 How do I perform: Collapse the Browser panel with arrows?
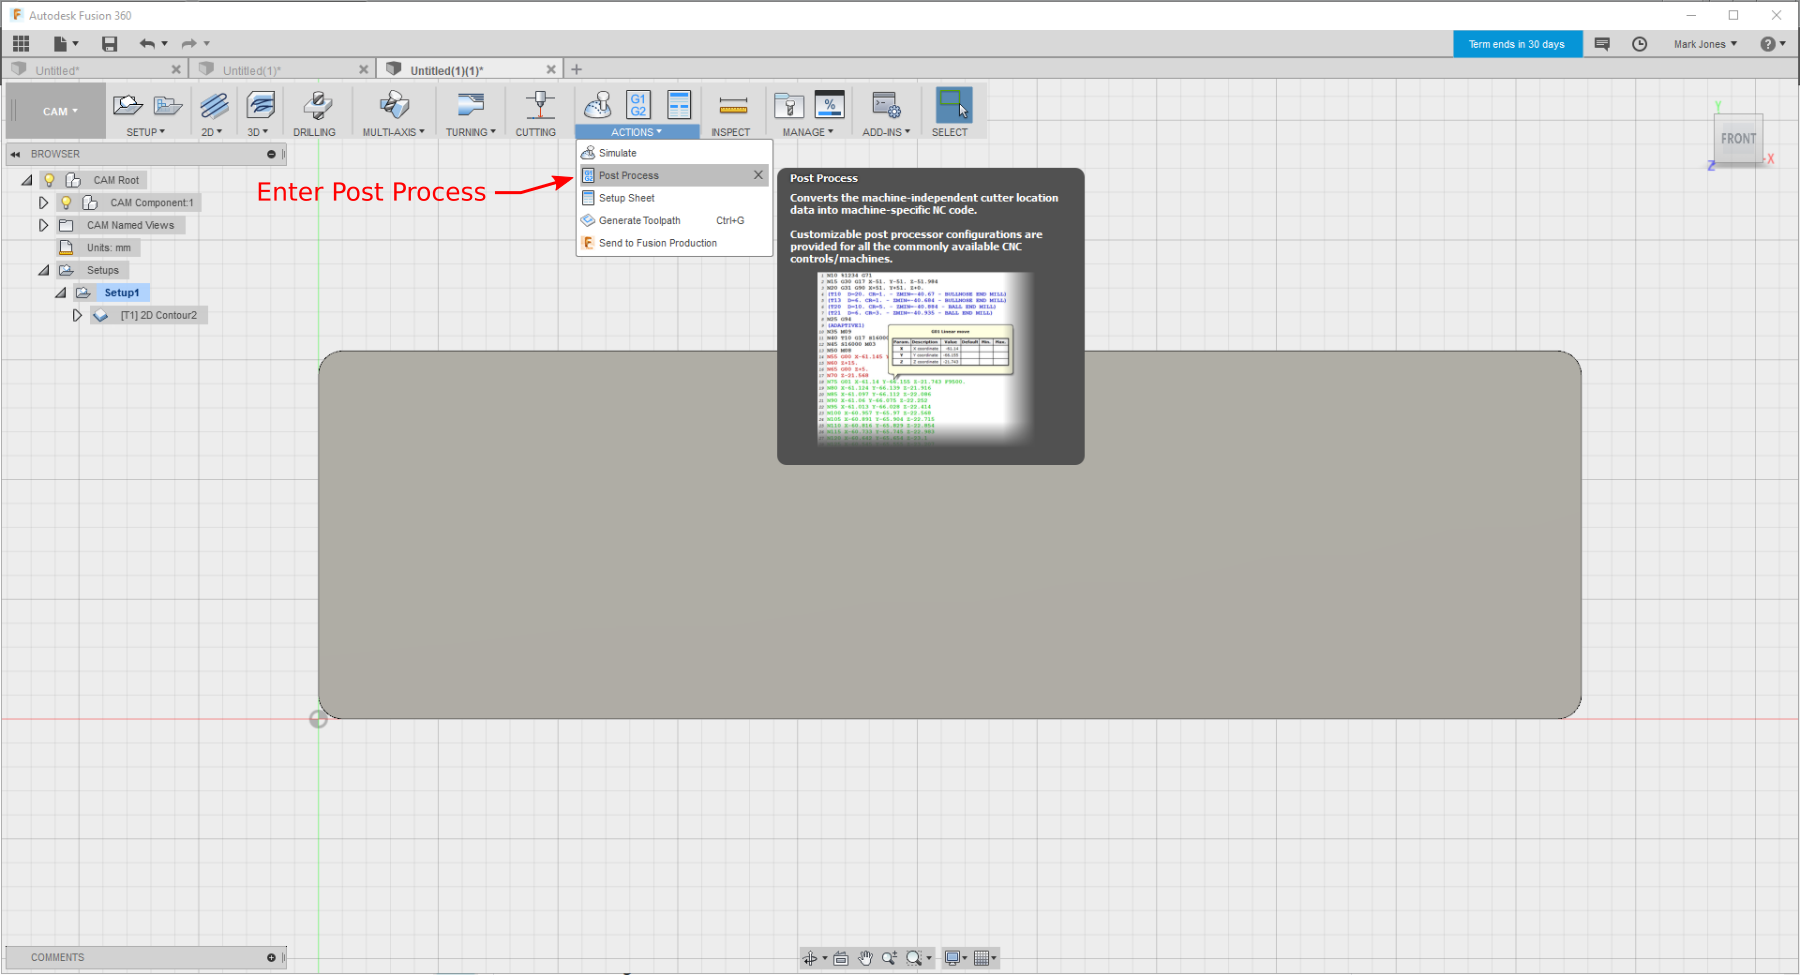click(x=15, y=154)
